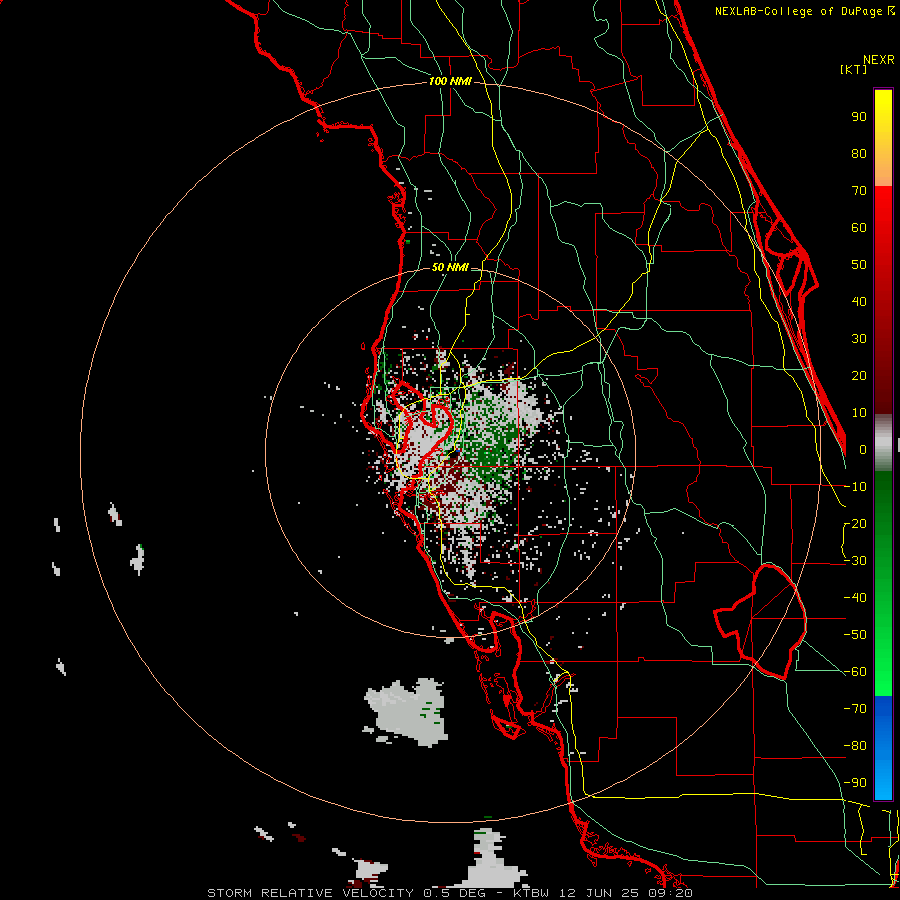This screenshot has height=900, width=900.
Task: Click the blue bottom segment of velocity color bar
Action: 883,748
